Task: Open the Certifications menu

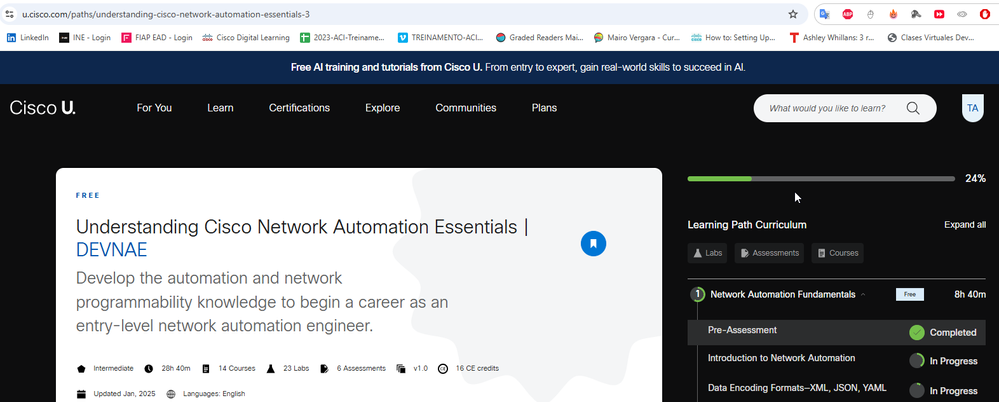Action: pyautogui.click(x=299, y=108)
